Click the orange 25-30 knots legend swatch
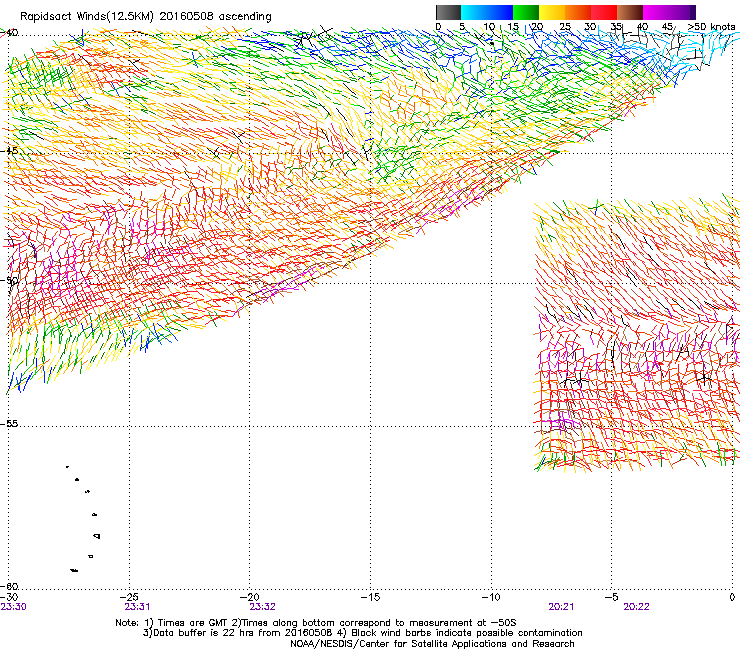The height and width of the screenshot is (650, 740). pos(578,12)
